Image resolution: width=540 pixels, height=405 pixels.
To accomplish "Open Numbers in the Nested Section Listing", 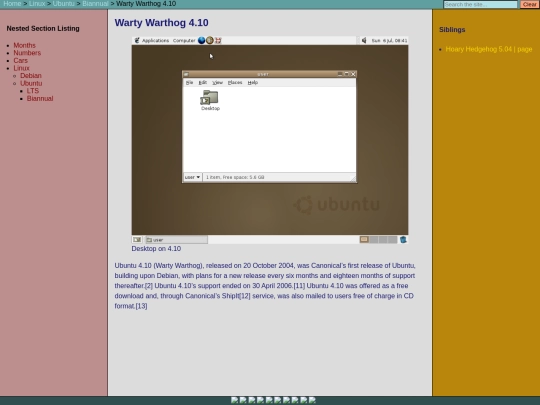I will pos(27,53).
